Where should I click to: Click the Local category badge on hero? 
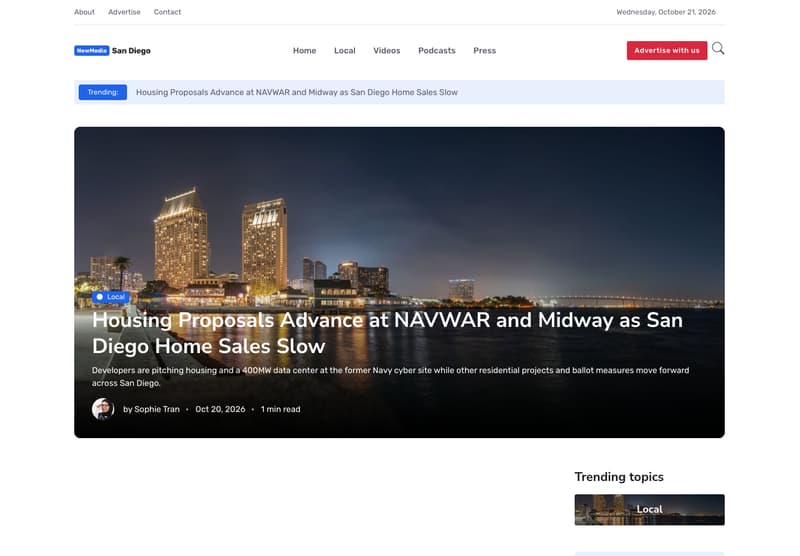(x=111, y=297)
